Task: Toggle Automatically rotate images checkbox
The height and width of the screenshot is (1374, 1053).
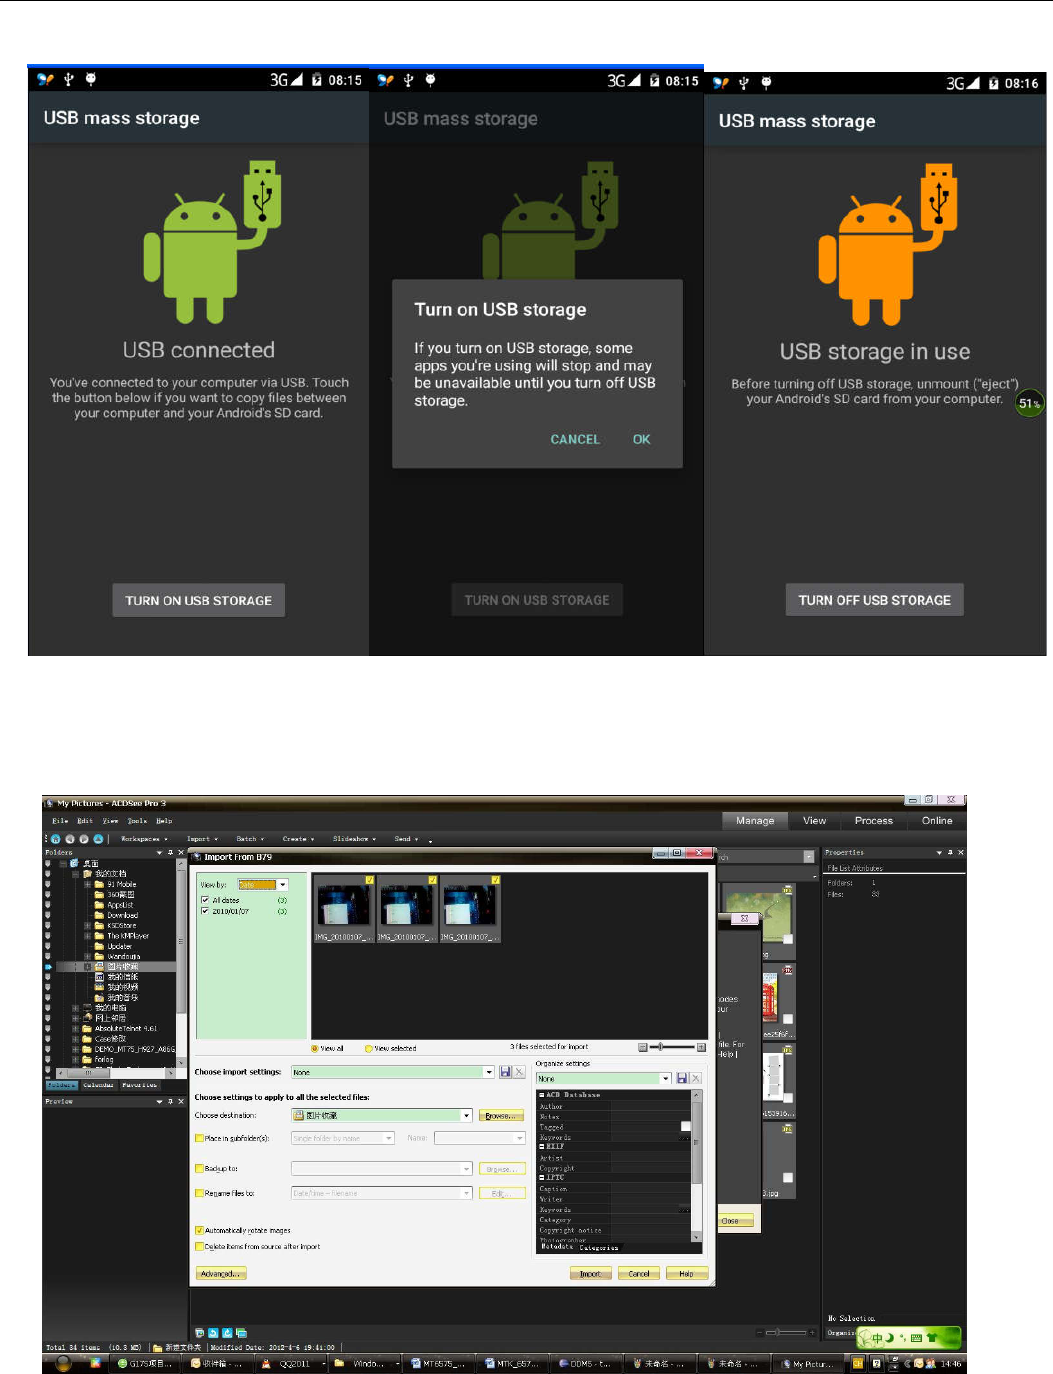Action: click(199, 1230)
